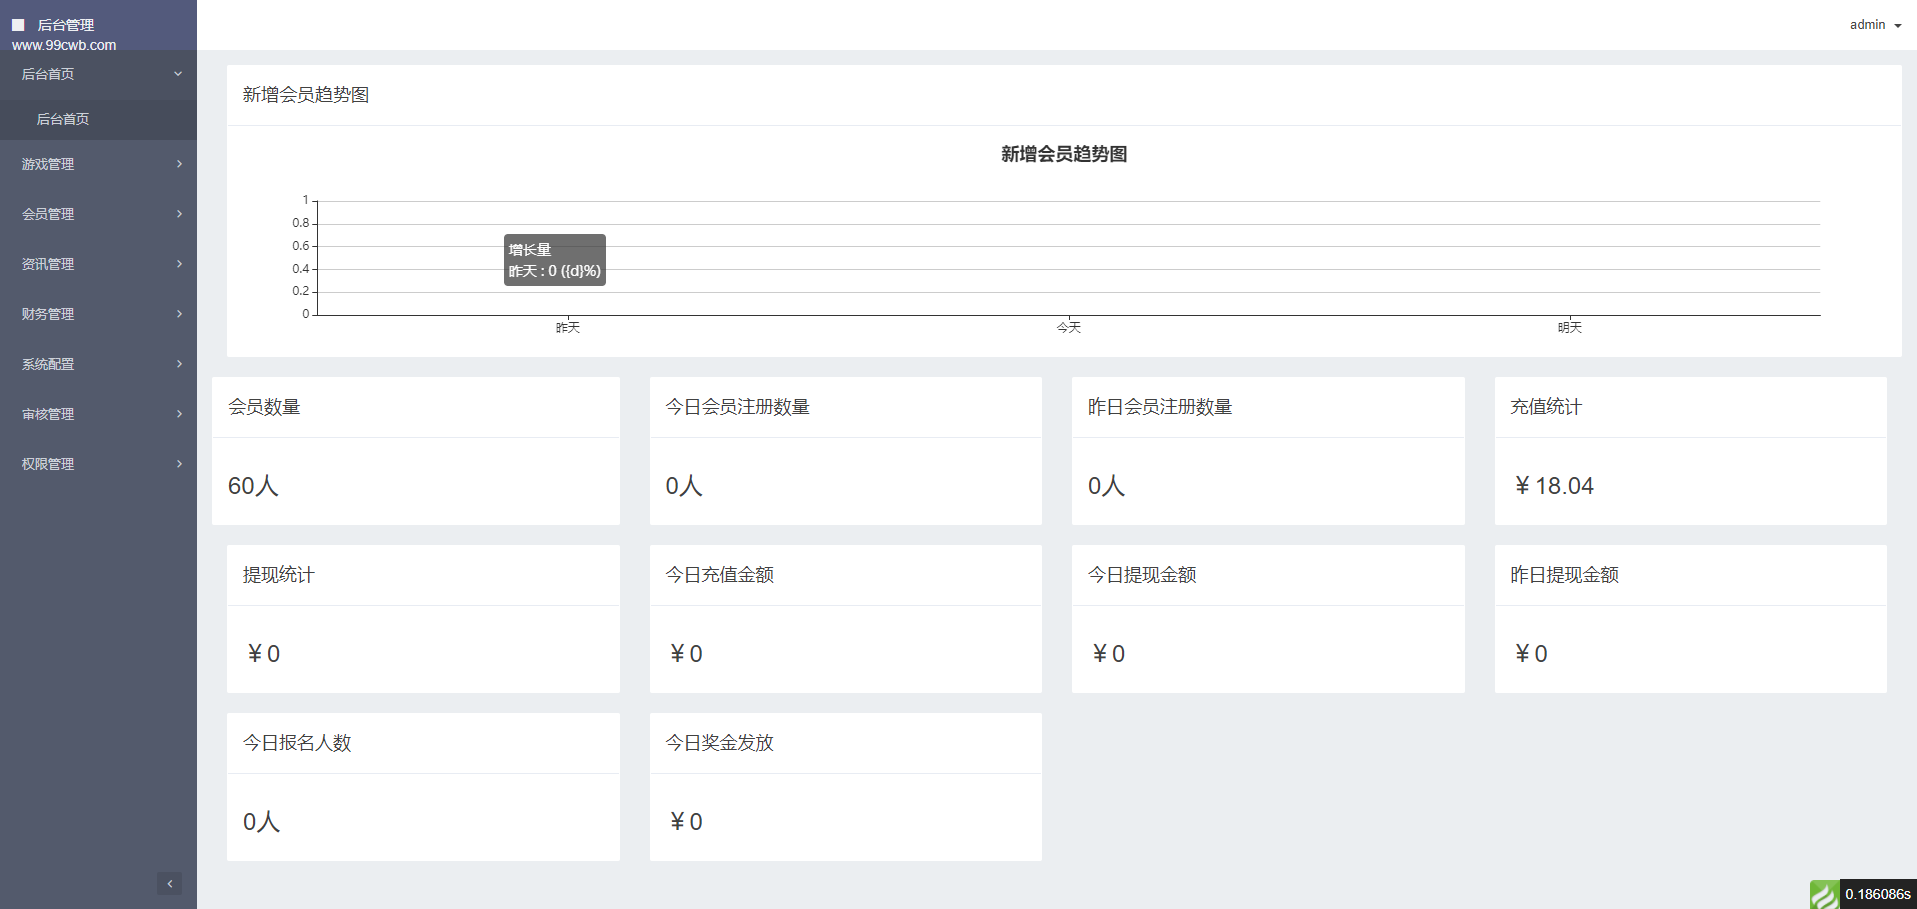Click the ¥0 value under 今日提现金额
1917x909 pixels.
1108,654
